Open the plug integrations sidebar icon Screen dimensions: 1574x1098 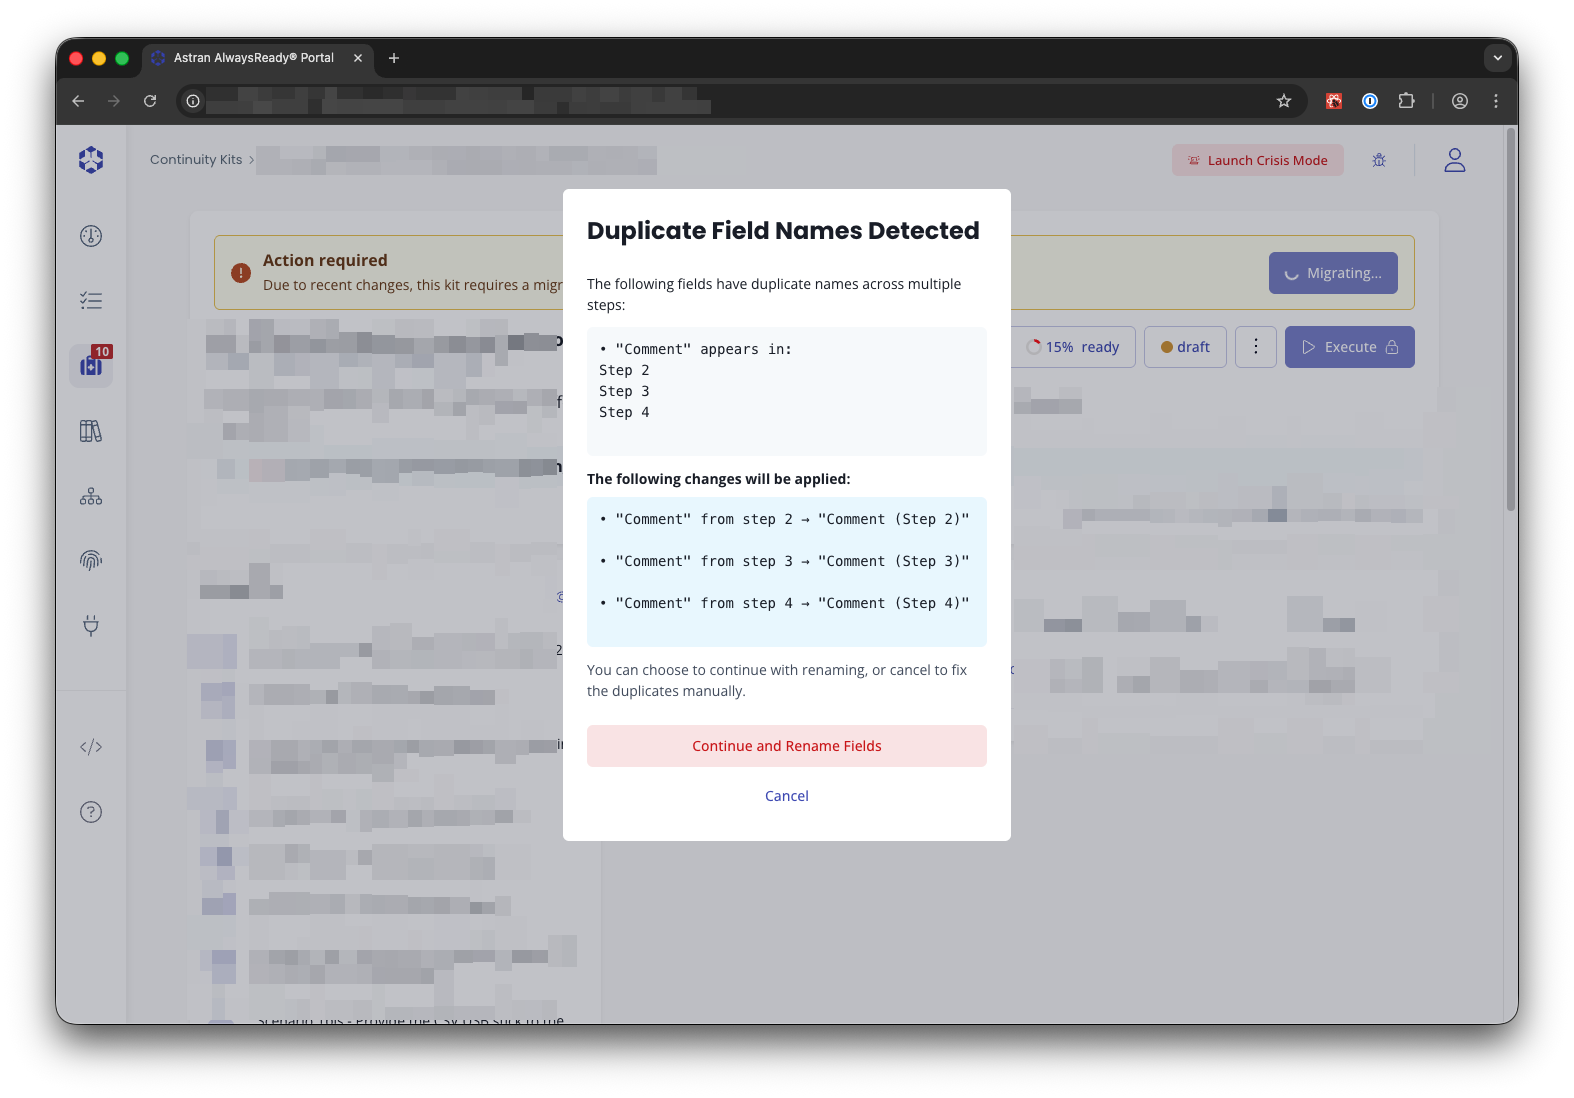[x=91, y=626]
